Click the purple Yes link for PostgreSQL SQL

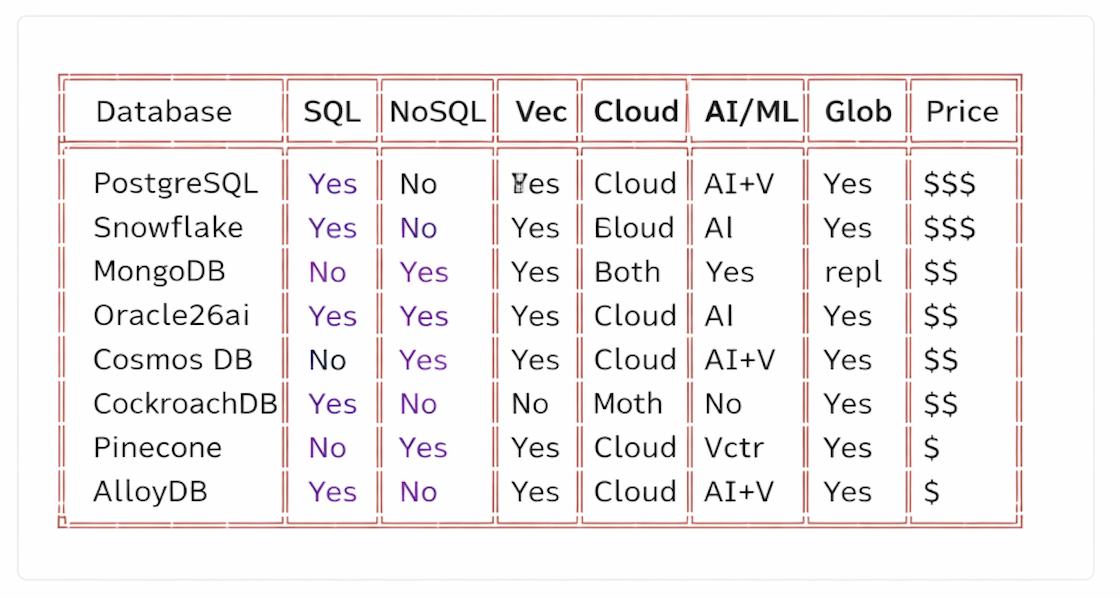tap(332, 184)
